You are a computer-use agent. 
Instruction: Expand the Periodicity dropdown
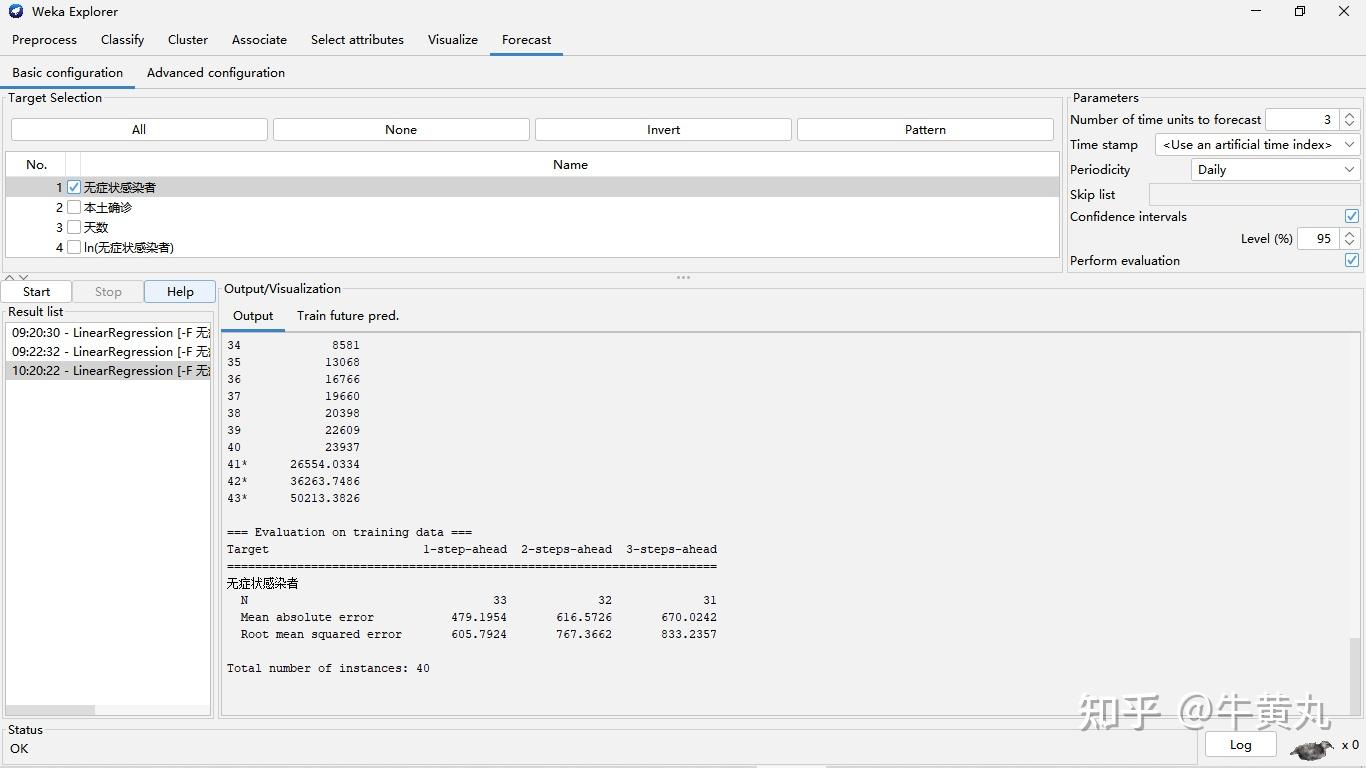(1274, 169)
